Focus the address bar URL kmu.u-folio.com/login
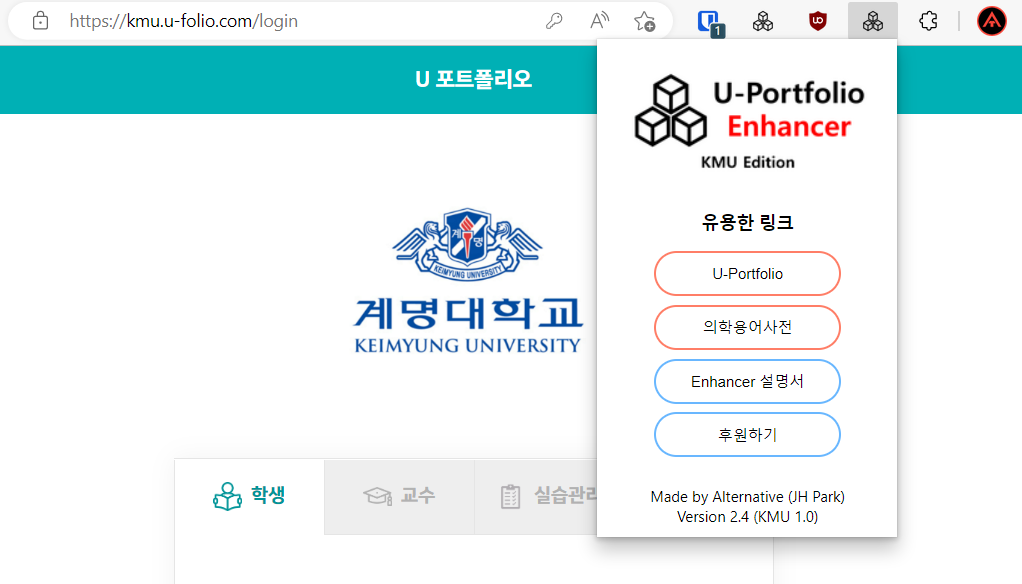The width and height of the screenshot is (1022, 584). click(184, 21)
